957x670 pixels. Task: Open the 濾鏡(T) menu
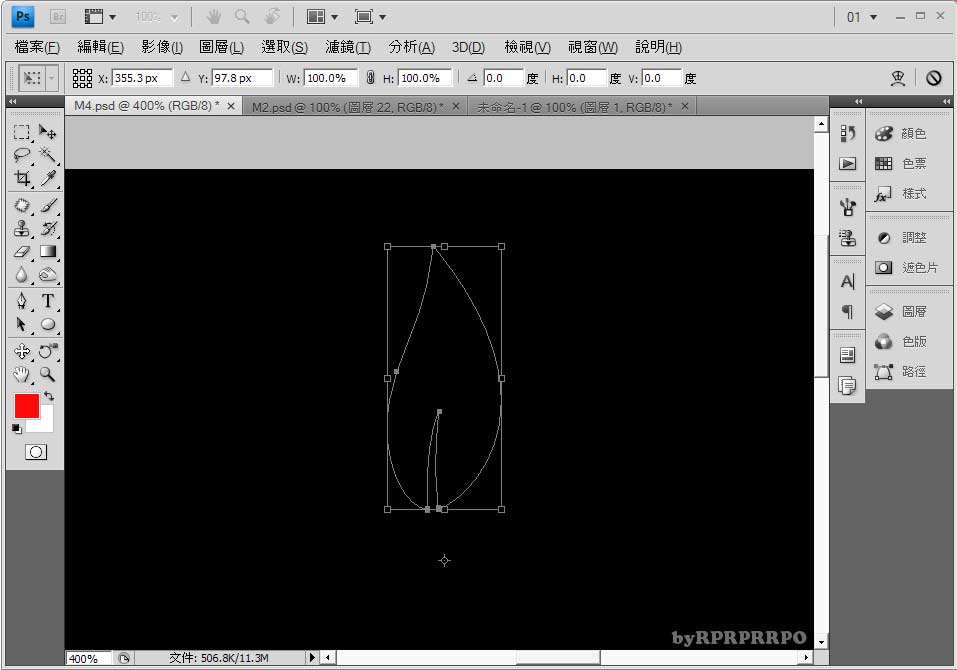click(x=348, y=47)
